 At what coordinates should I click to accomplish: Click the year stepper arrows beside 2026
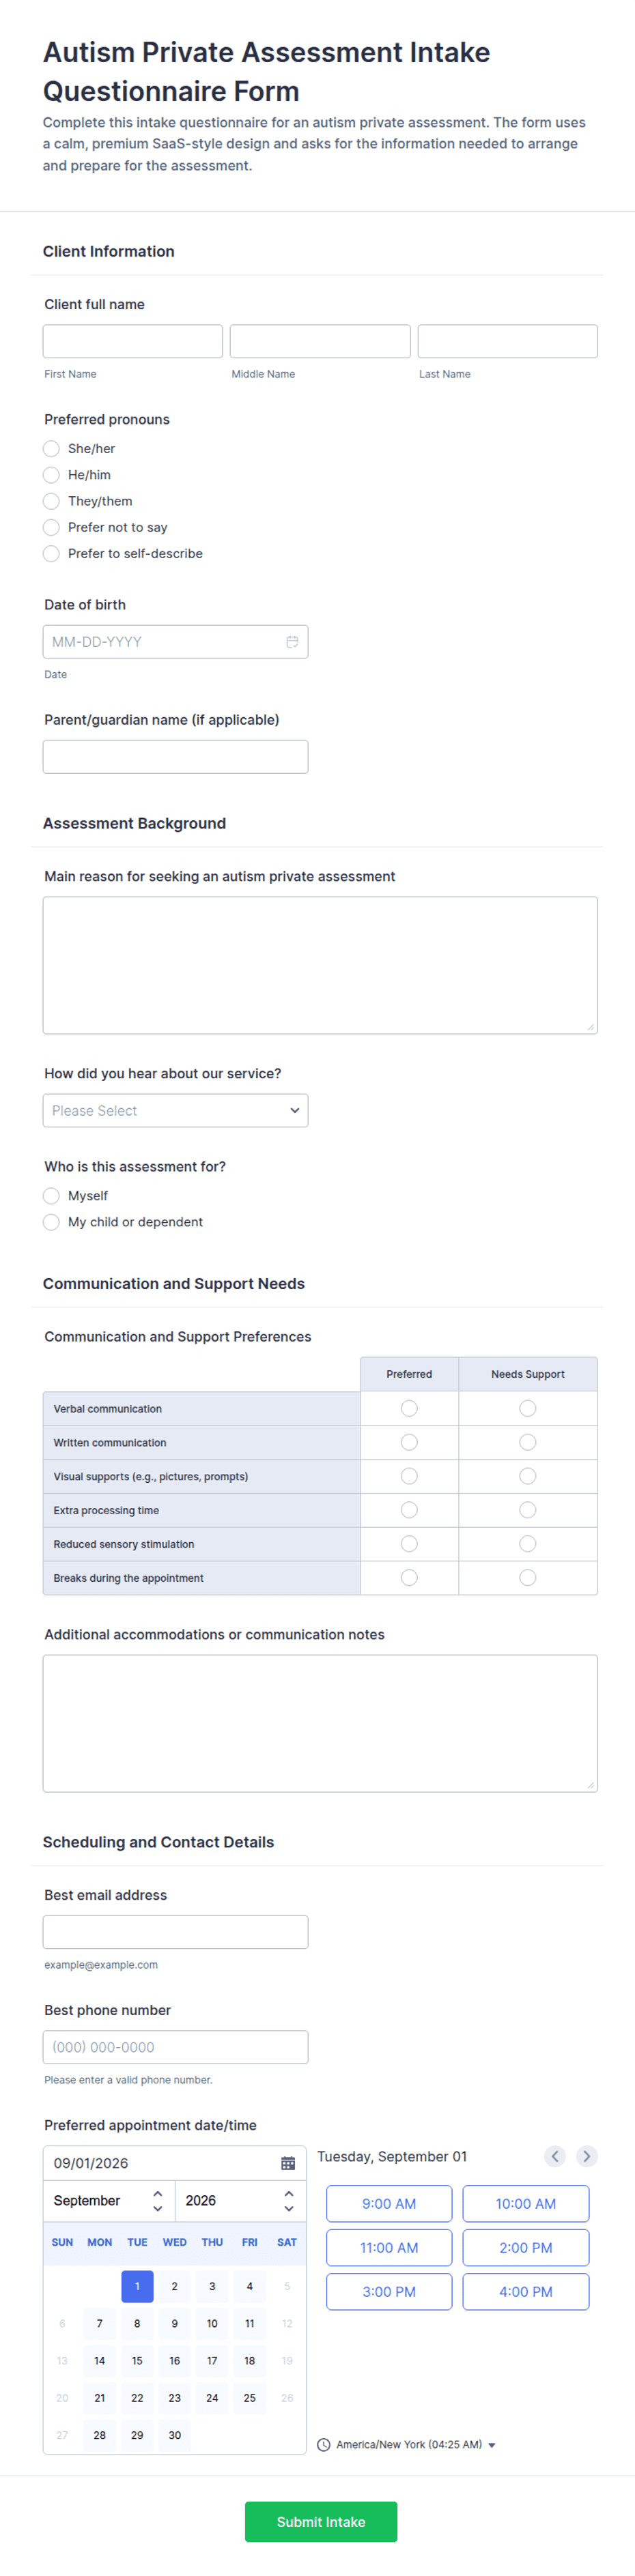coord(289,2201)
